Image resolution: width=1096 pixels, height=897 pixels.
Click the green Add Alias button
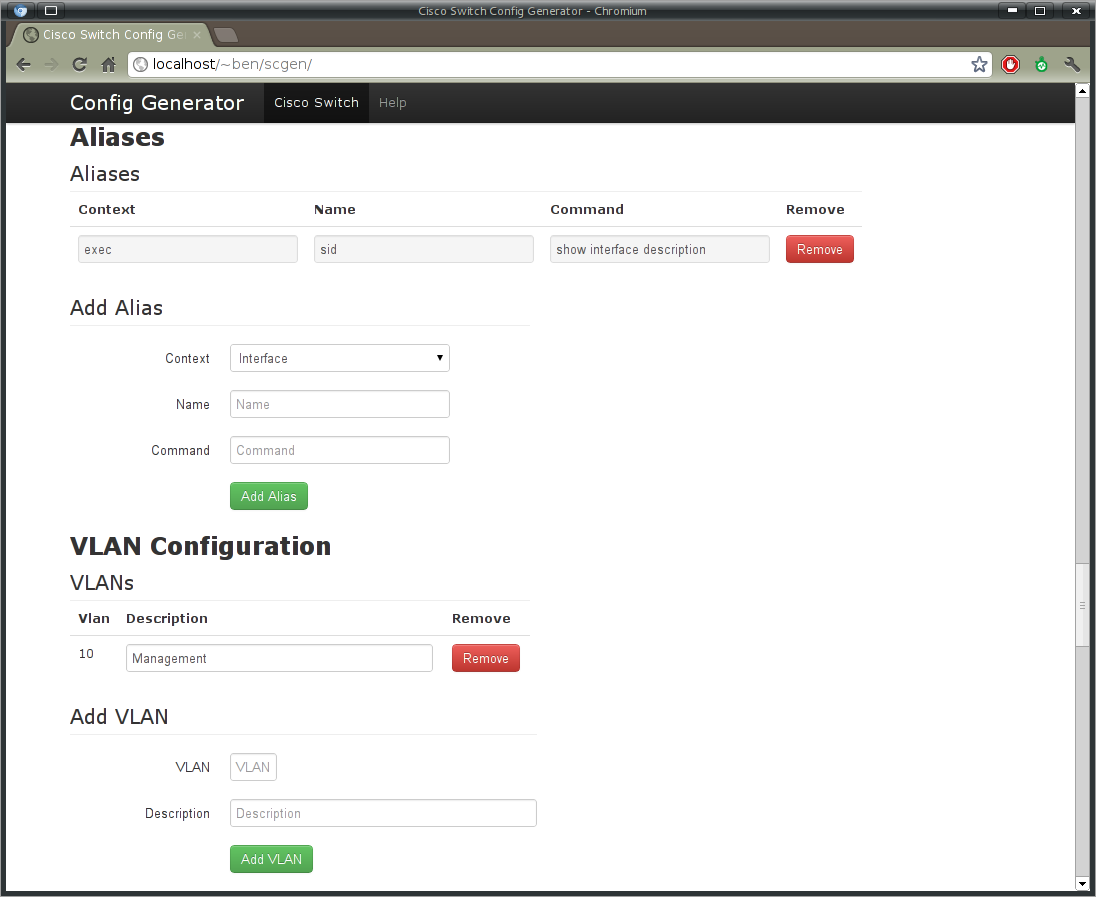268,496
